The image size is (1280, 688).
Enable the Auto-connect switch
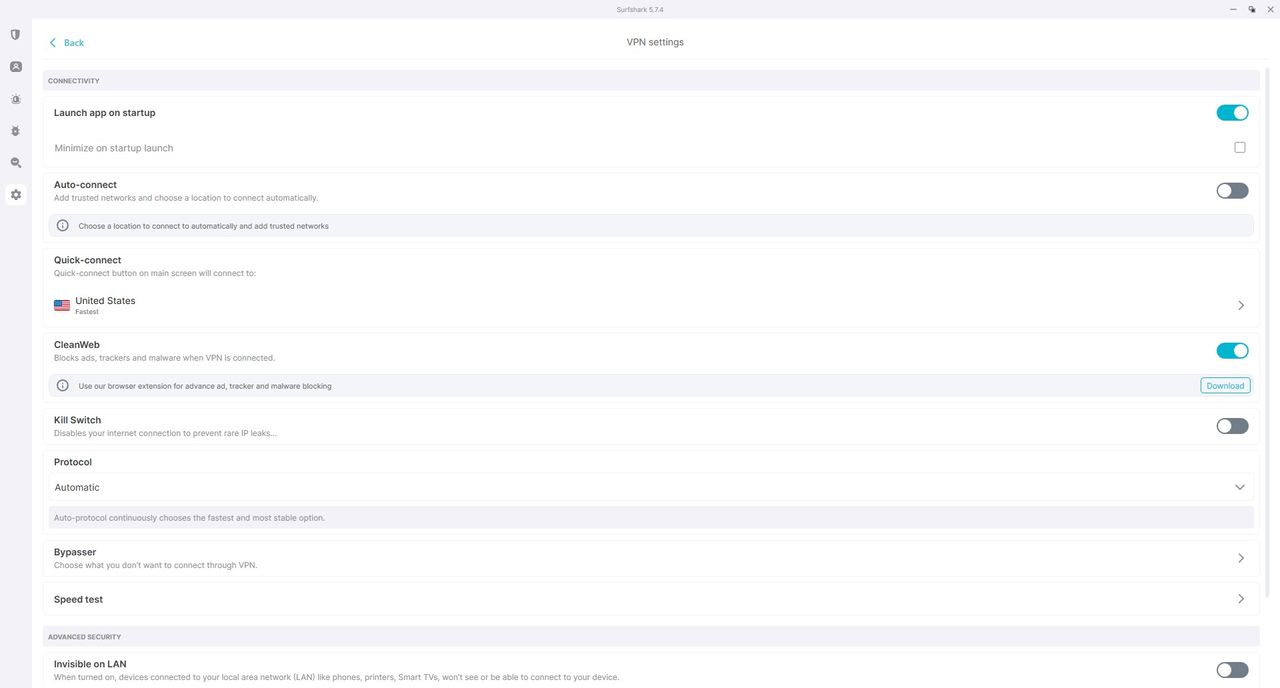pos(1232,191)
